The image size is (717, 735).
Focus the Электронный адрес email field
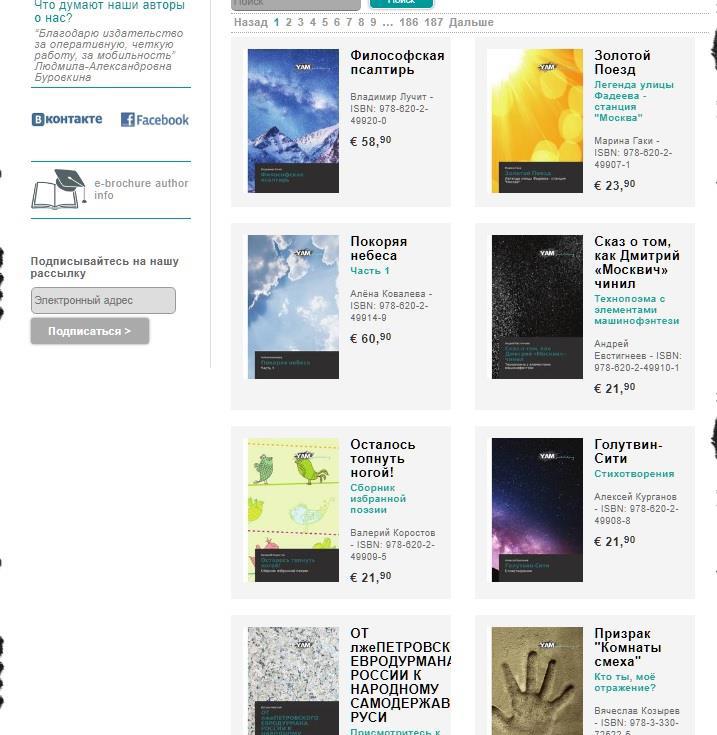pyautogui.click(x=103, y=300)
